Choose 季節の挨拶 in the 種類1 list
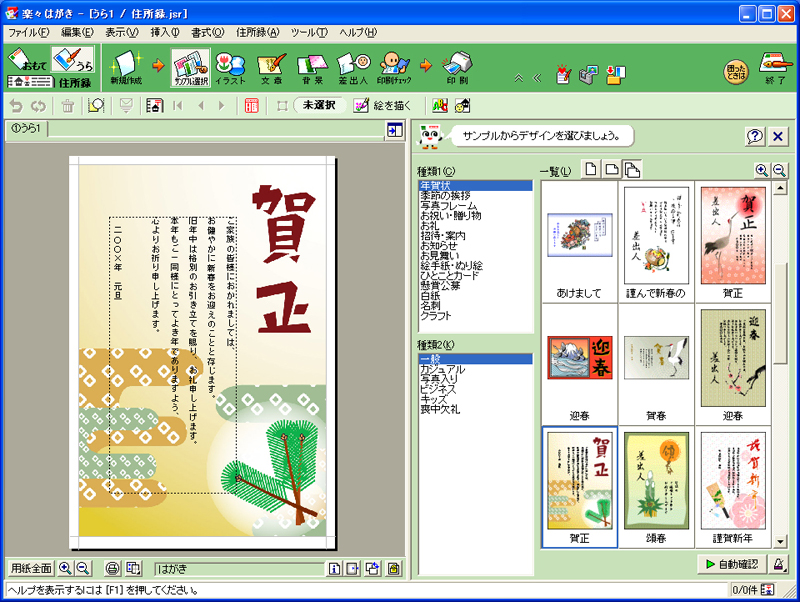Screen dimensions: 800x602 (x=449, y=196)
